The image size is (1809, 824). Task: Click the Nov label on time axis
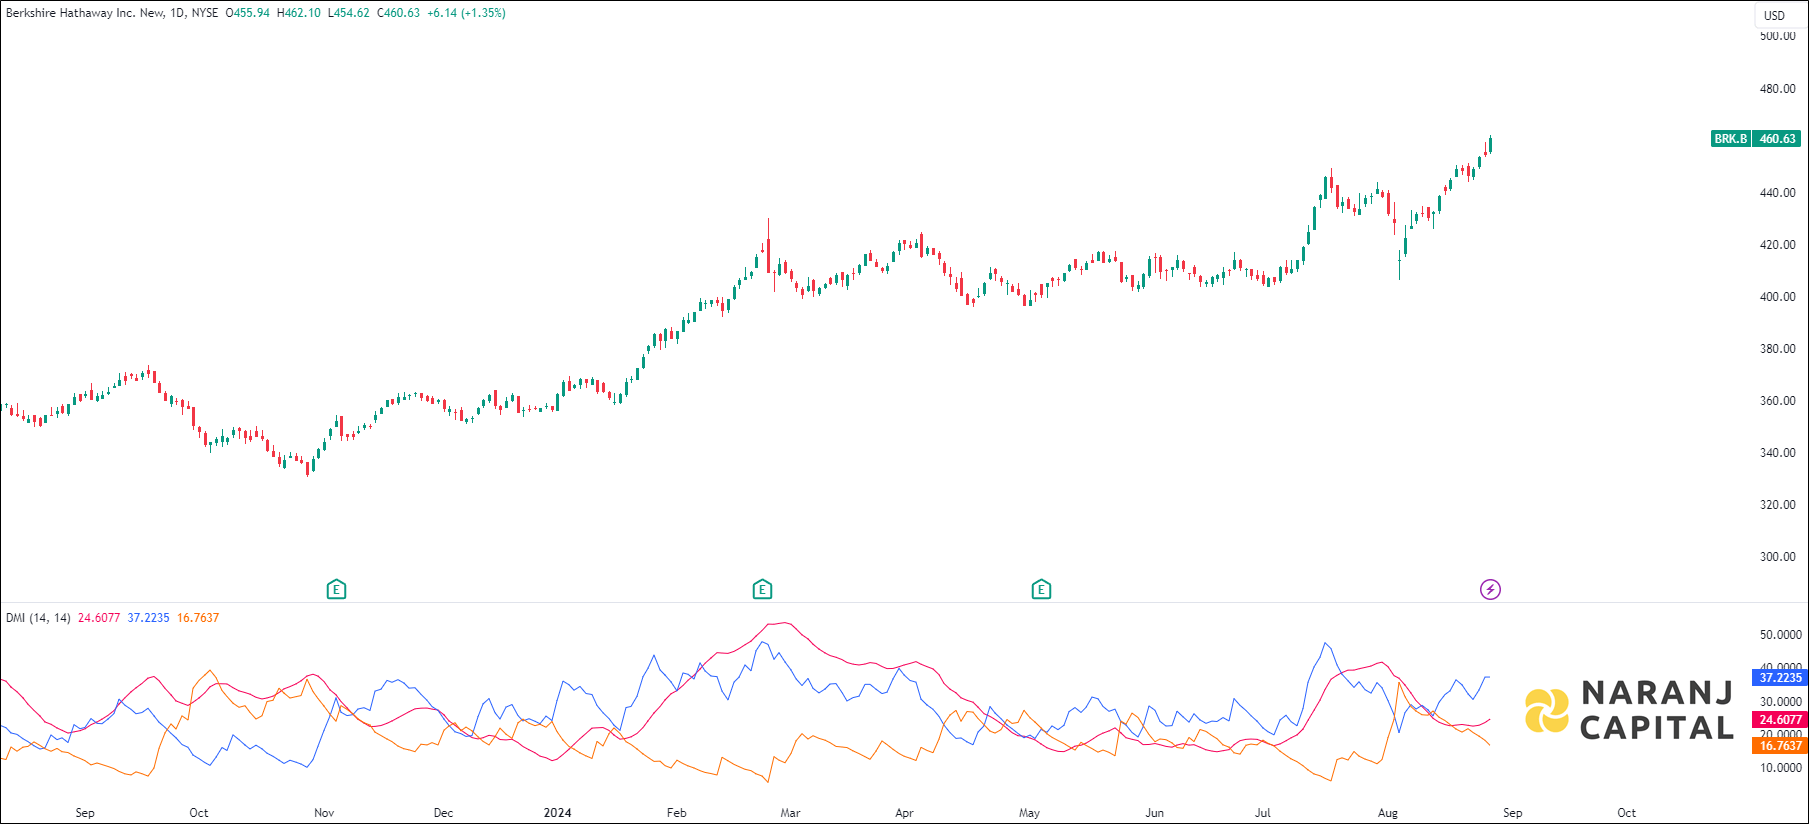[324, 813]
